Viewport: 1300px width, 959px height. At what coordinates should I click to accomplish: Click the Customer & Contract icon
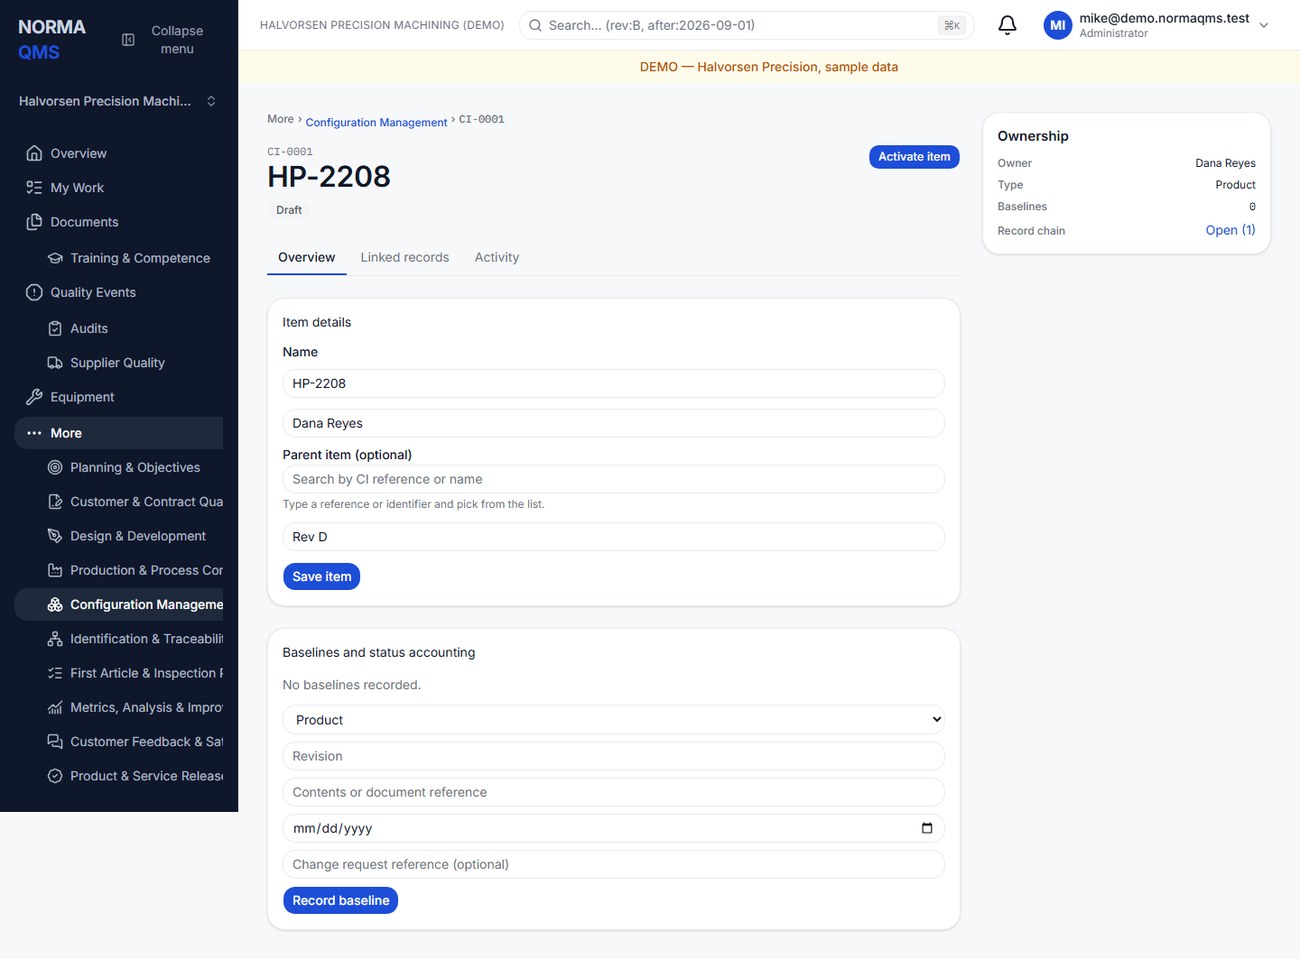[55, 502]
